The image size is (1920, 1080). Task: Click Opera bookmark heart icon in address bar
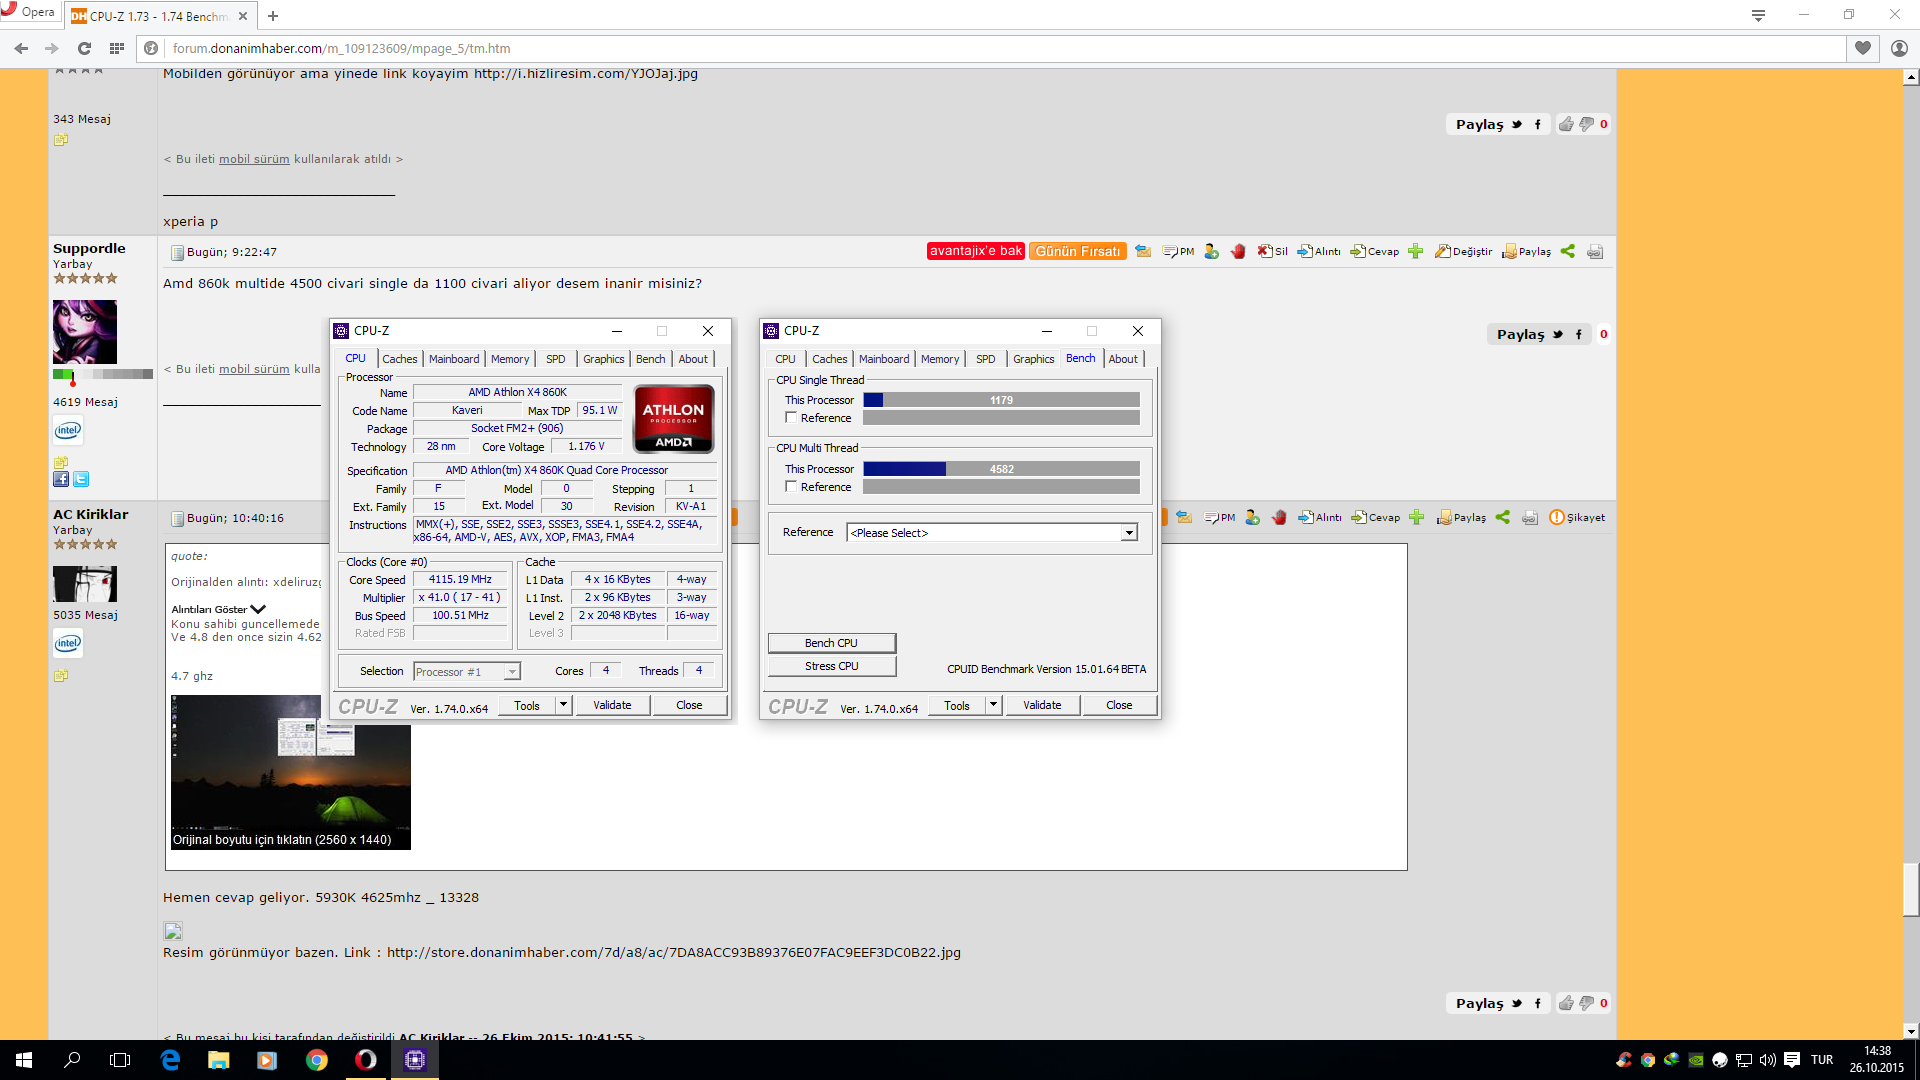1863,48
